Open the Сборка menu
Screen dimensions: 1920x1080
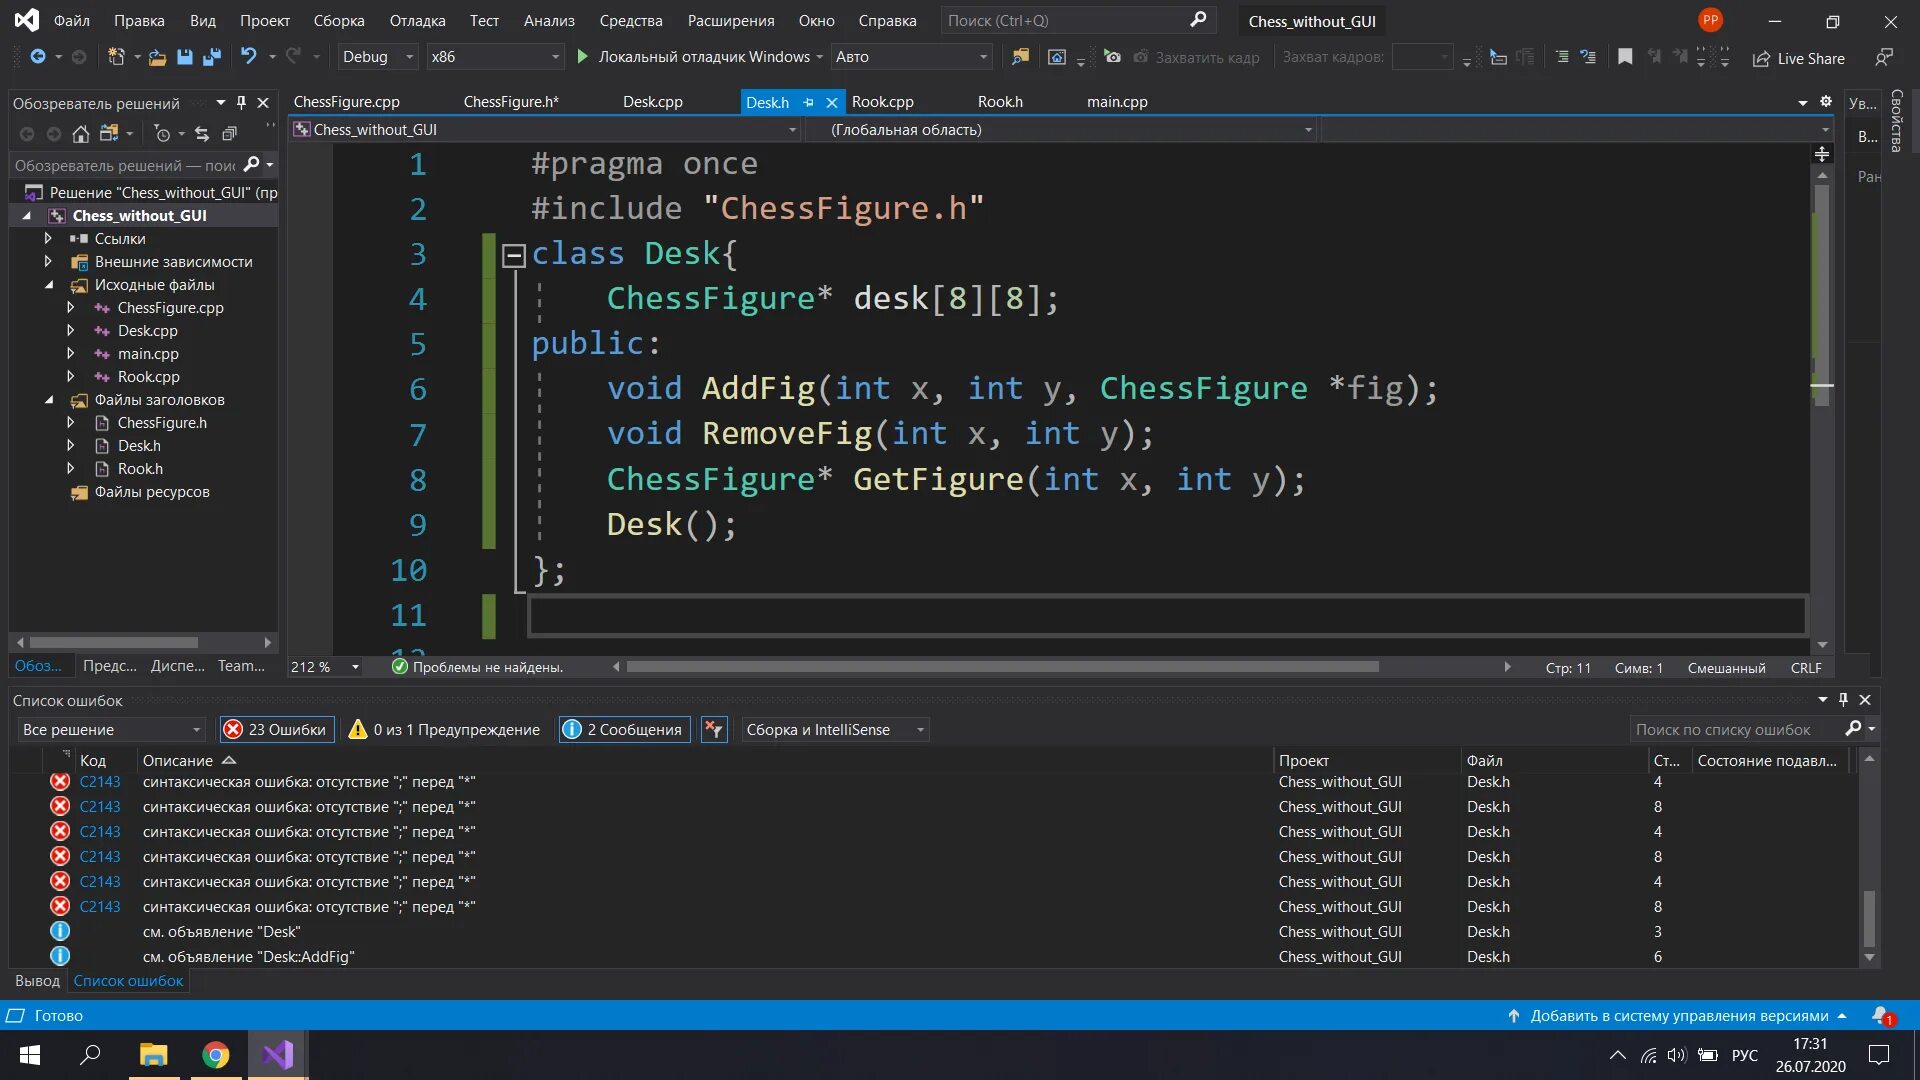click(338, 20)
